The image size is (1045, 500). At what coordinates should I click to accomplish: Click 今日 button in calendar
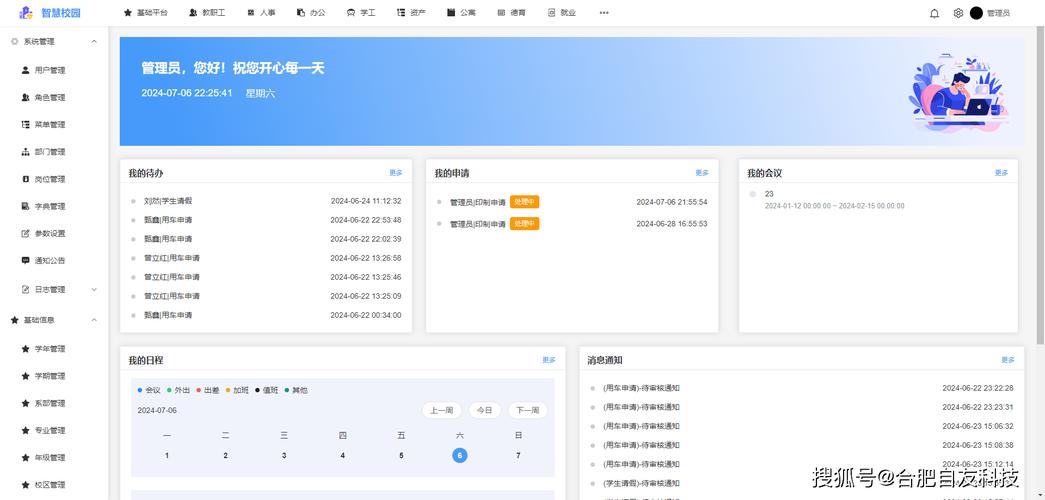(484, 410)
